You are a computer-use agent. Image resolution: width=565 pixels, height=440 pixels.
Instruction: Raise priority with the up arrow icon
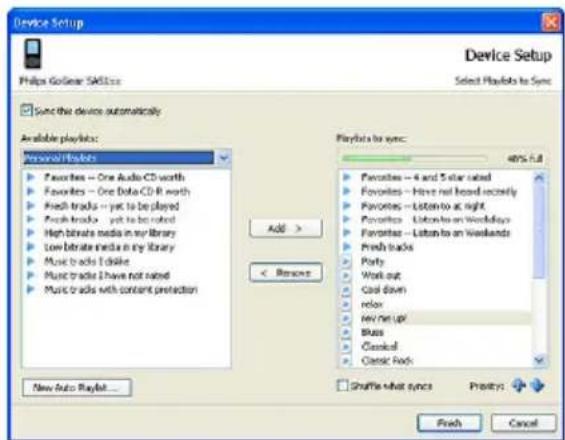click(x=519, y=385)
